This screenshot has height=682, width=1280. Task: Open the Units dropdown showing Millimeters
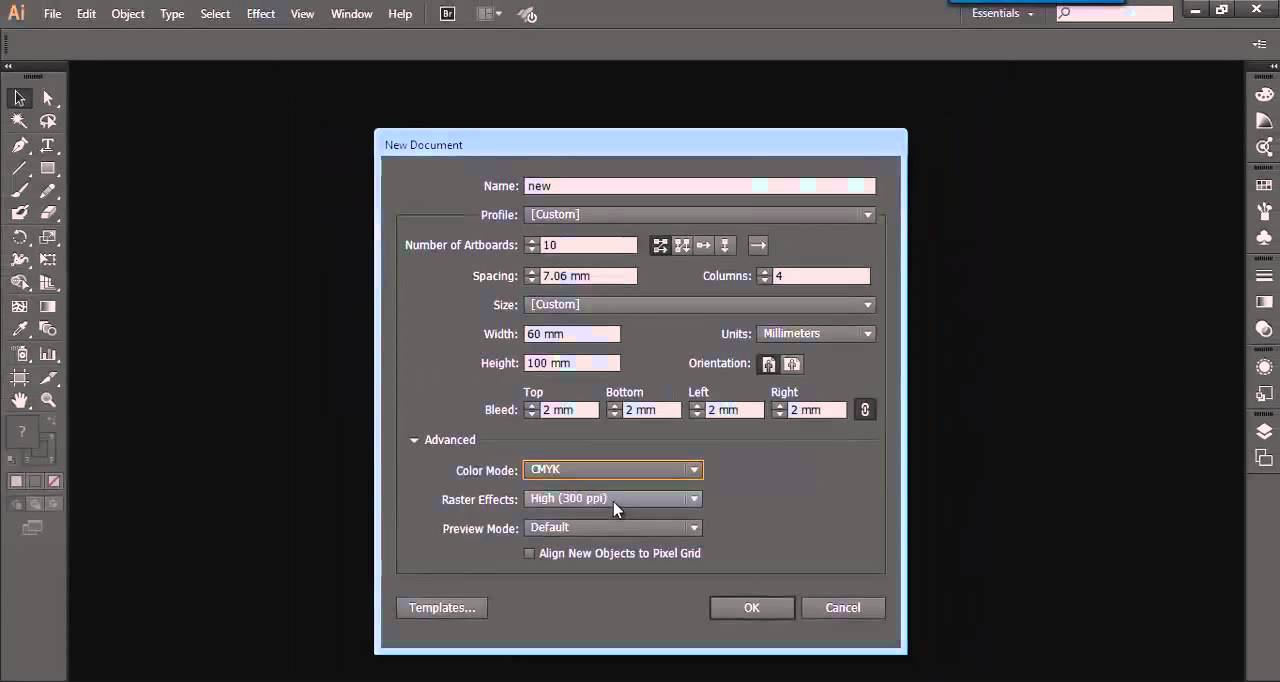816,334
